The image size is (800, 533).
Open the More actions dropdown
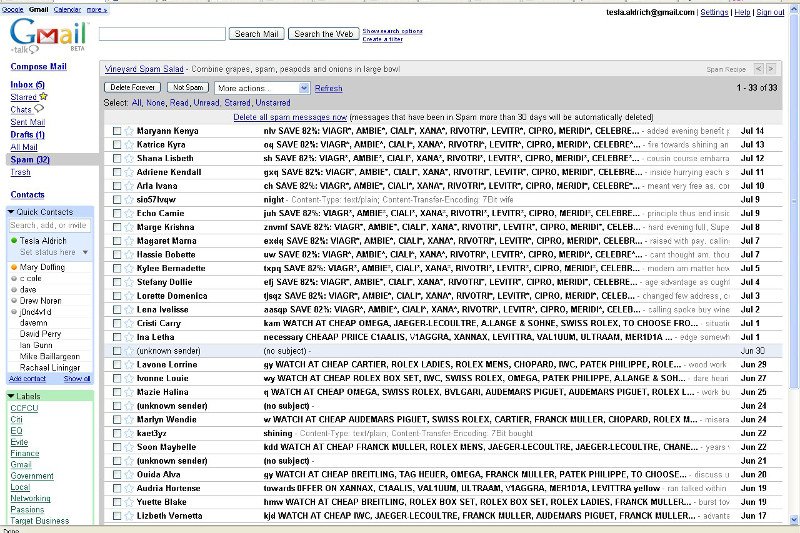point(261,88)
